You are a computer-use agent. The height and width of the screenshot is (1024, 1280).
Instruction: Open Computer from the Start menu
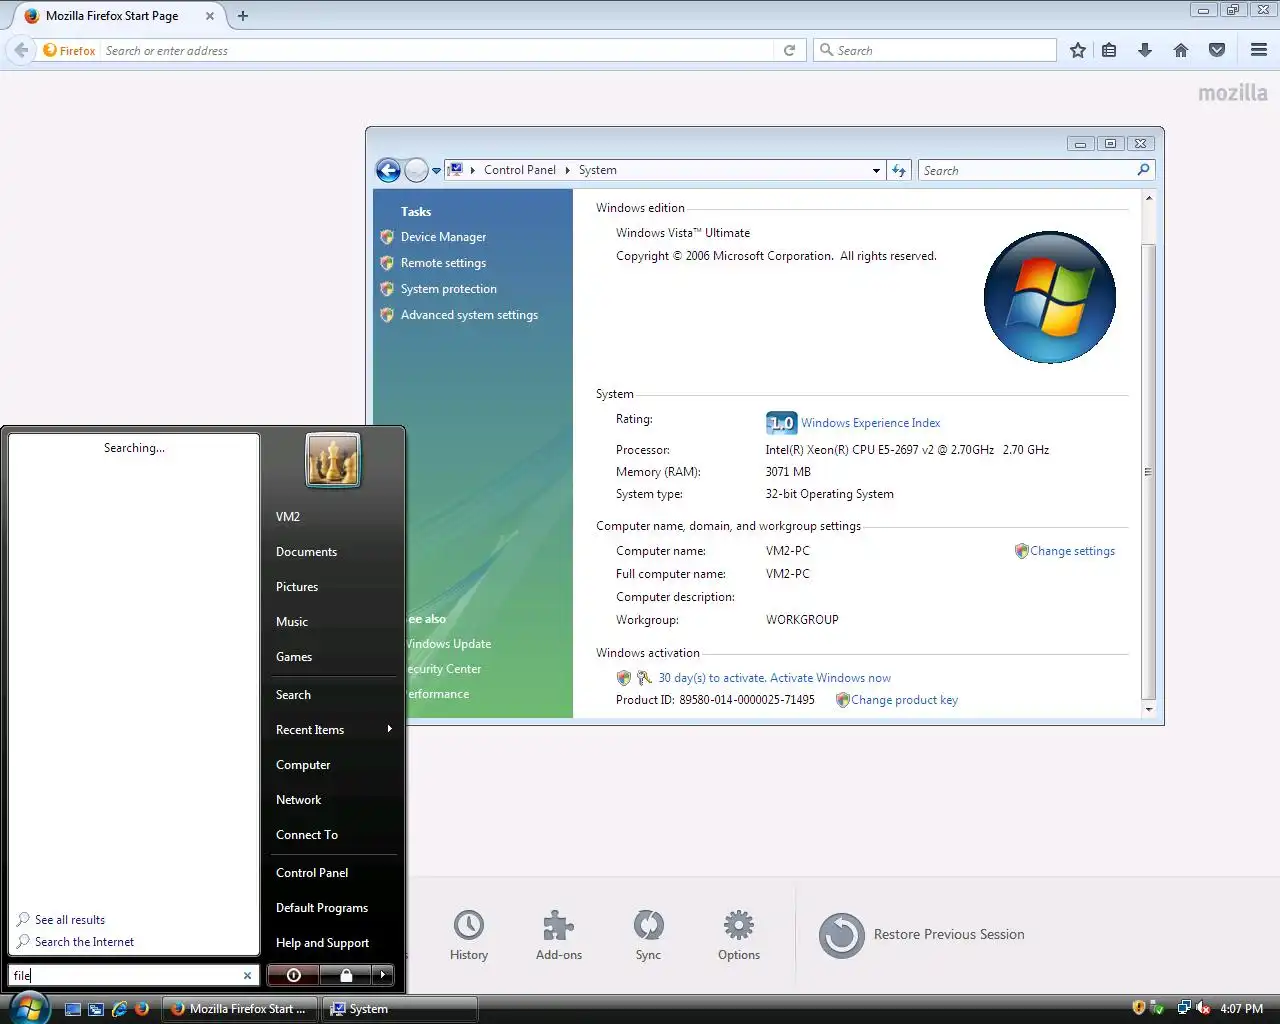tap(303, 765)
